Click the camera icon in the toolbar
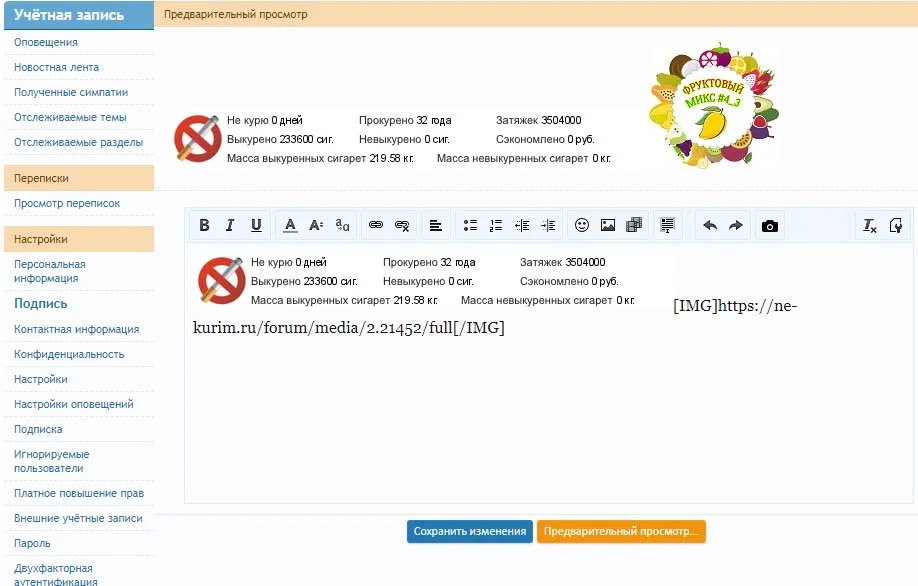Screen dimensions: 918x586 tap(770, 226)
